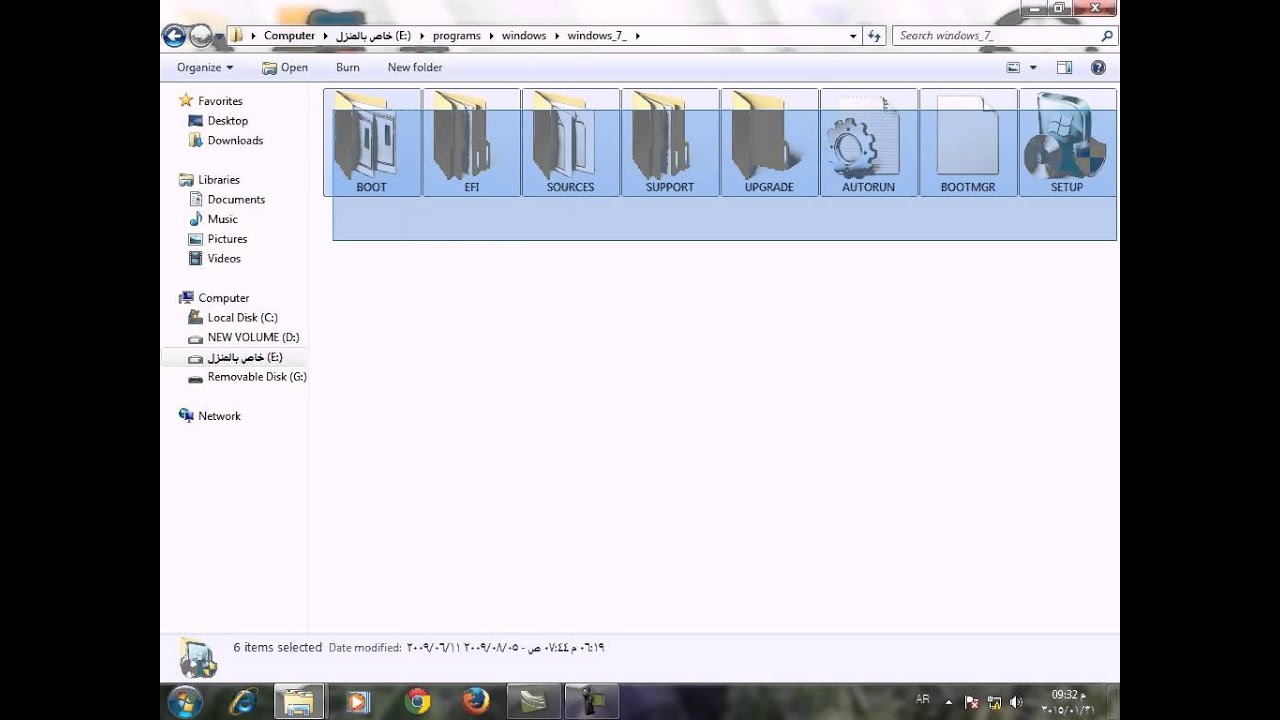Click programs in the address breadcrumb
The width and height of the screenshot is (1280, 720).
pyautogui.click(x=457, y=36)
